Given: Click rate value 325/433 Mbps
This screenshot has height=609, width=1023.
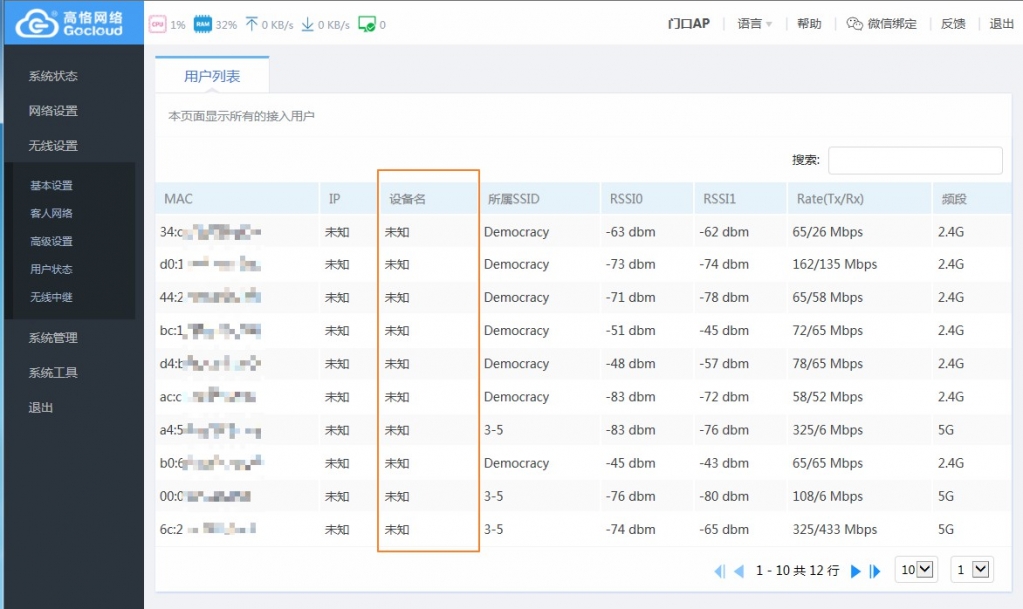Looking at the screenshot, I should coord(834,529).
